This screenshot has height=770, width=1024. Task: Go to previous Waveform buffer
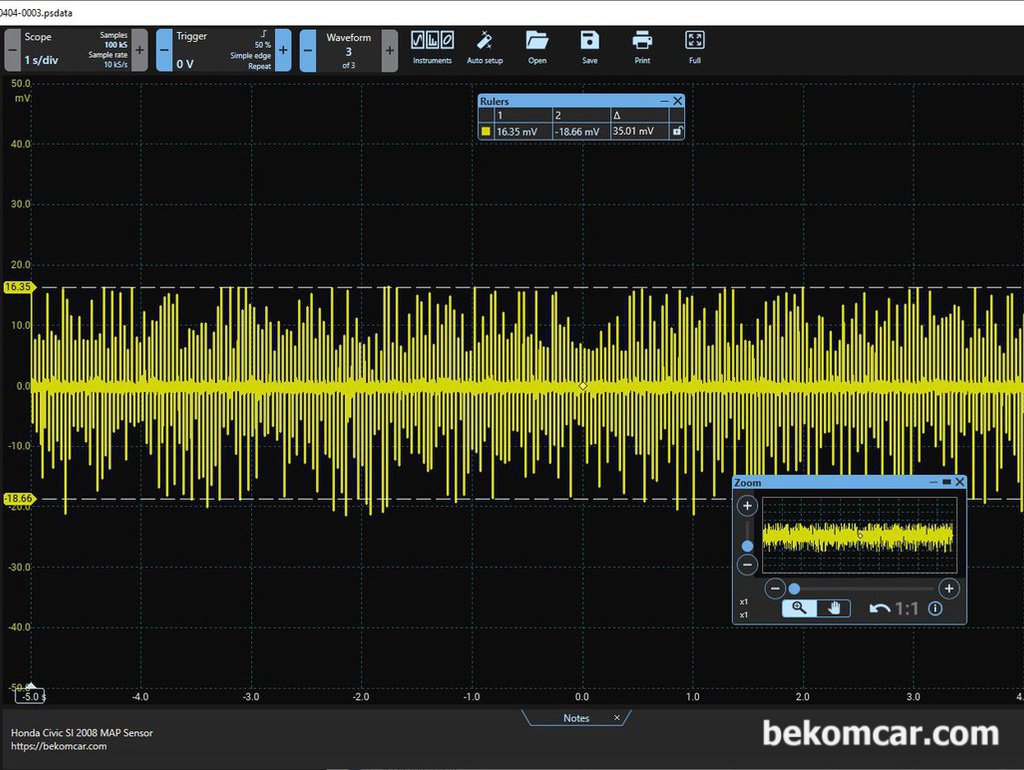pos(308,50)
